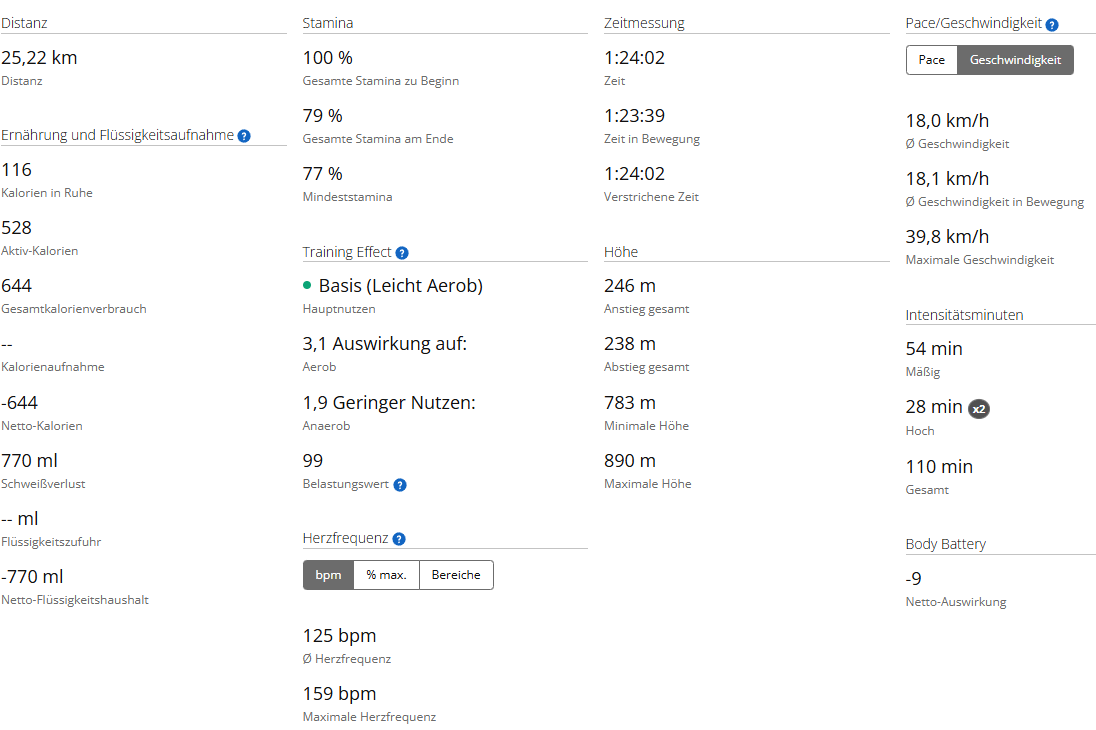This screenshot has height=730, width=1096.
Task: Click the Body Battery -9 value
Action: (x=914, y=578)
